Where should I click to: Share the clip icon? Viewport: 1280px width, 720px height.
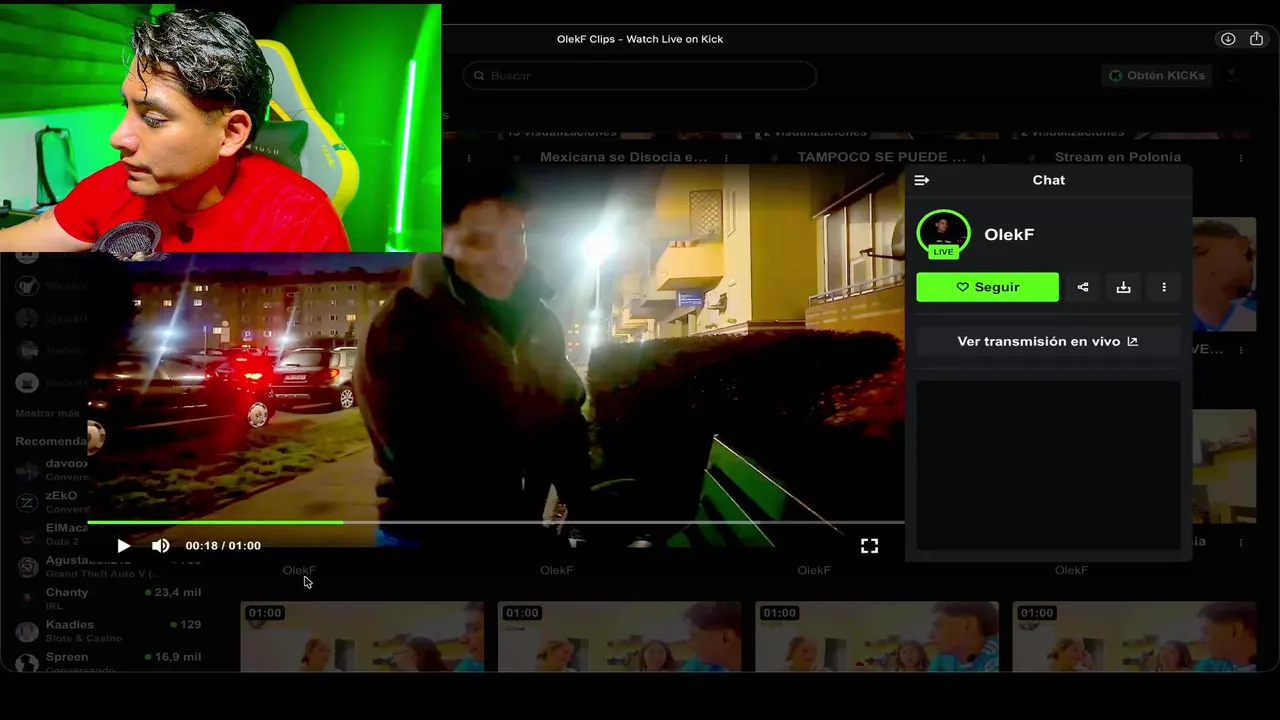1083,287
